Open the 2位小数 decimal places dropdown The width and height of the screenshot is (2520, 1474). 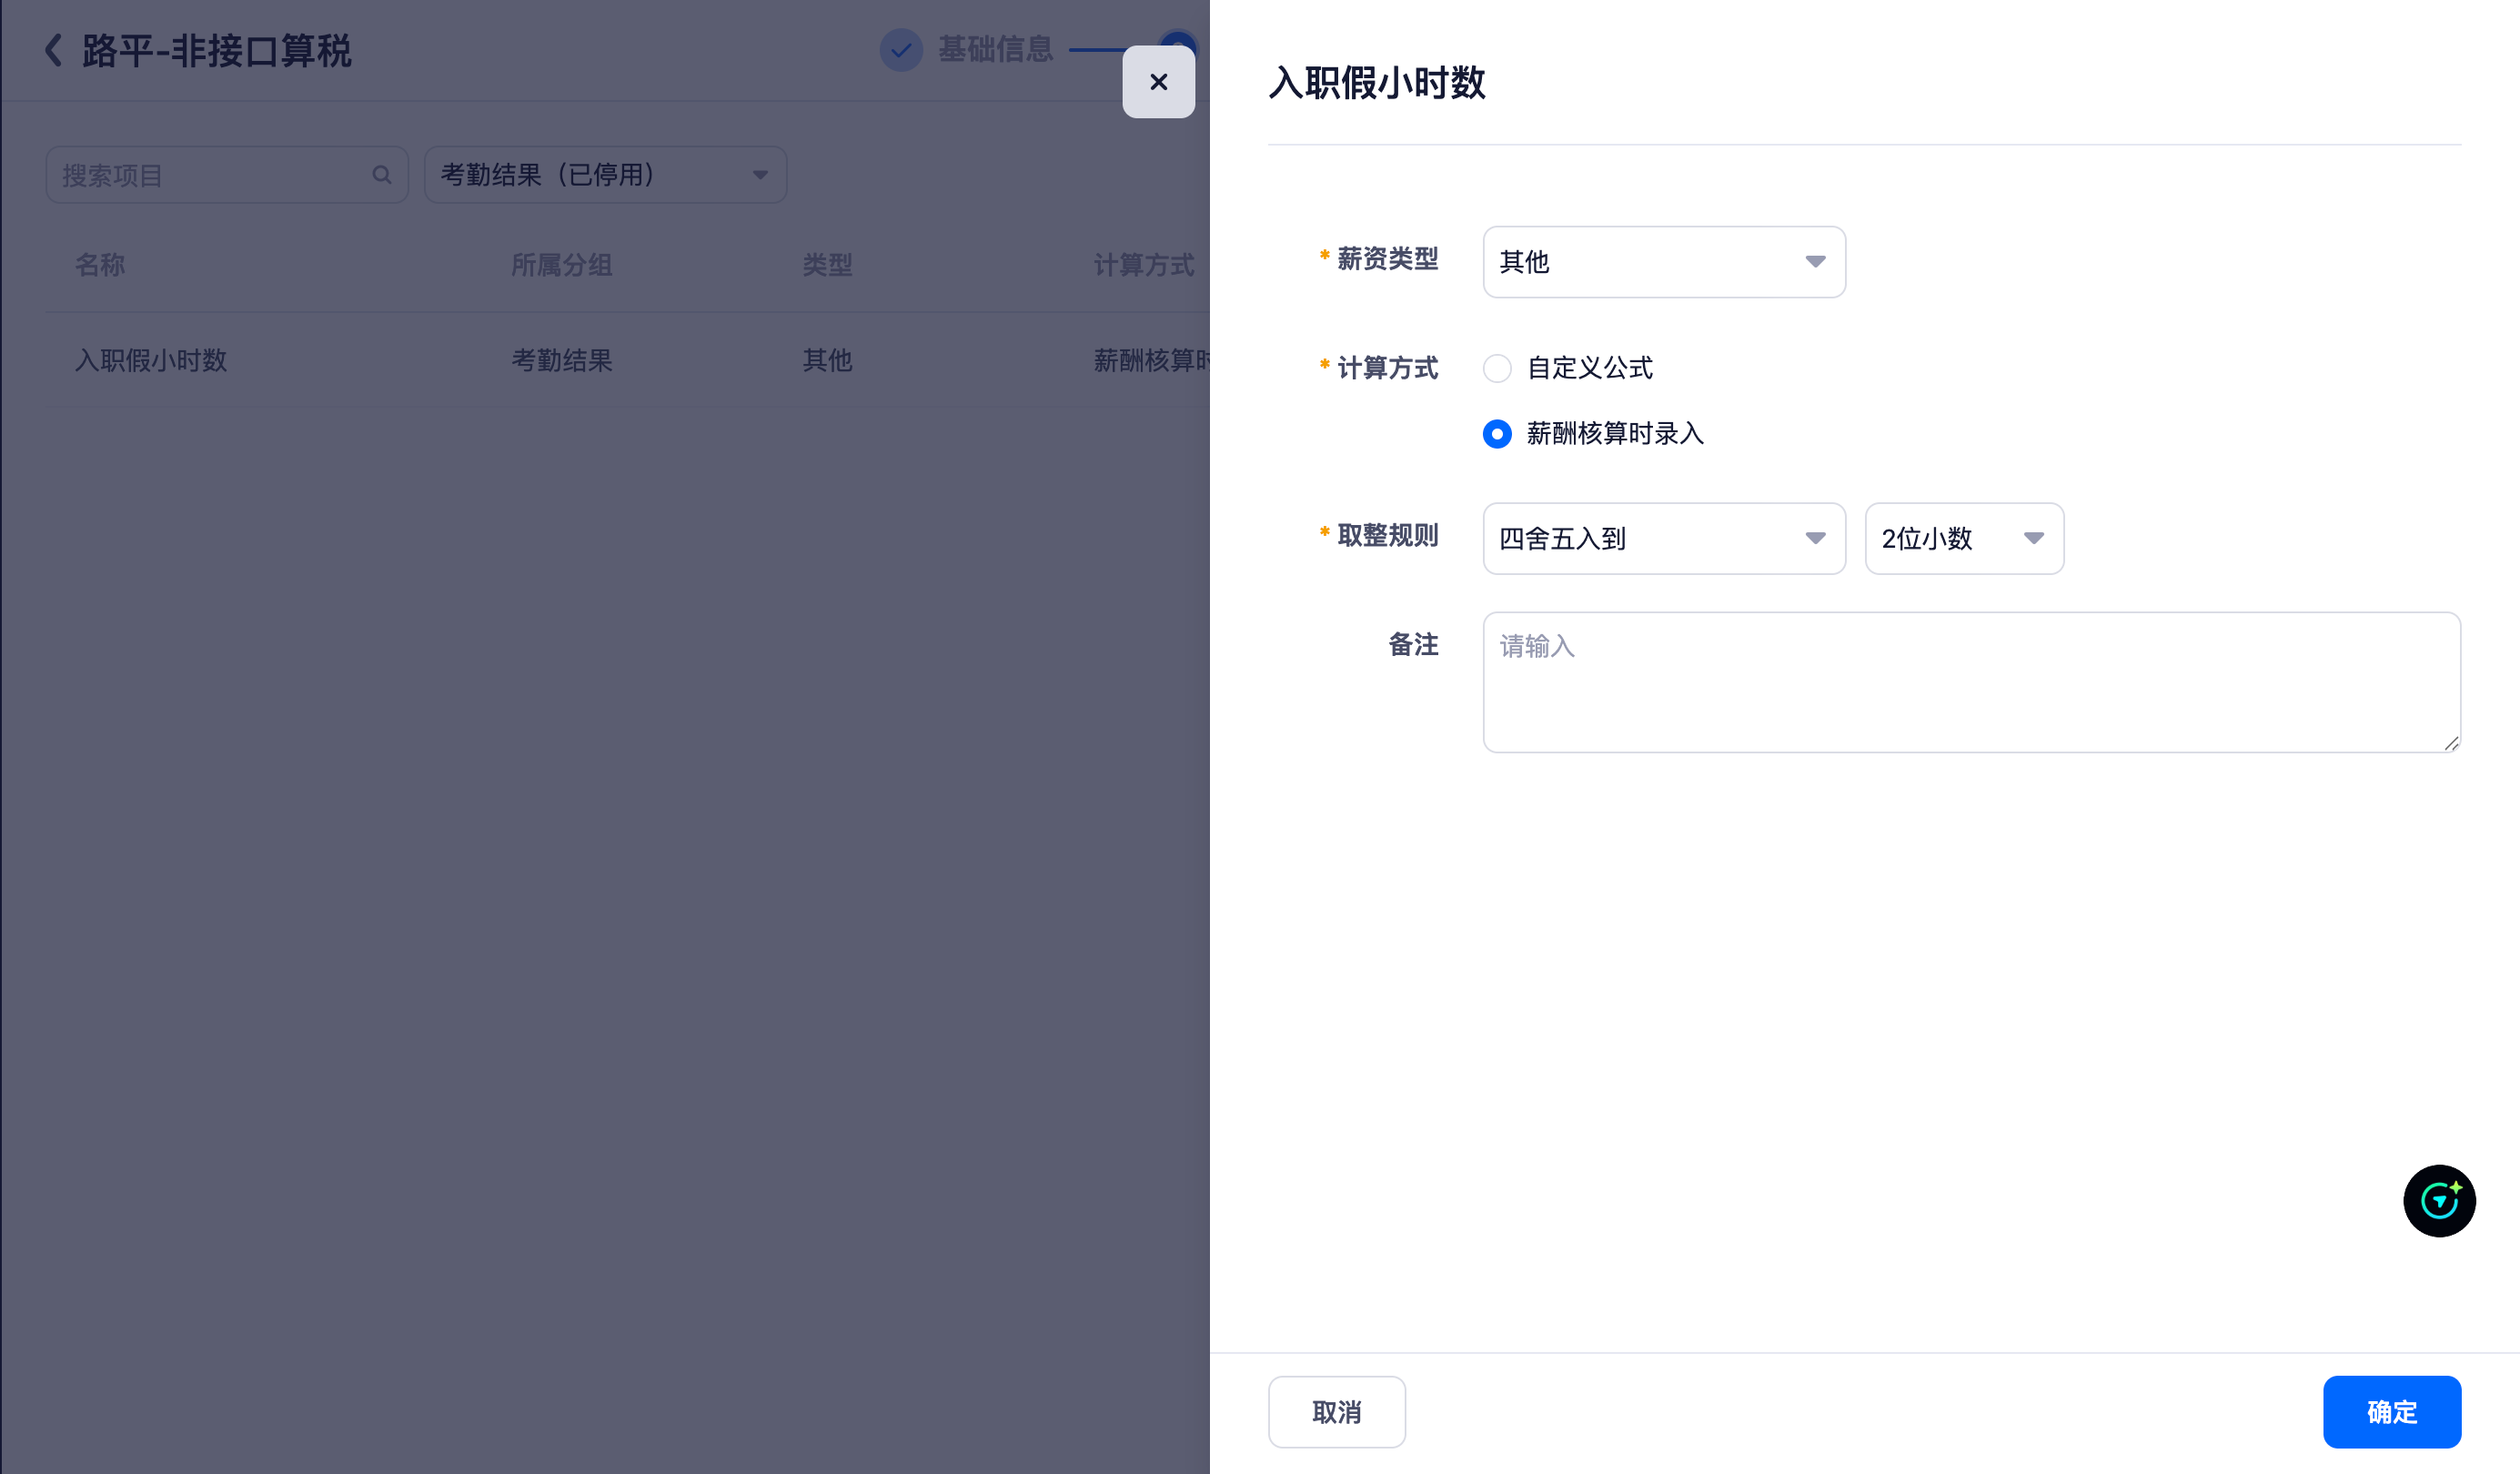pos(1963,538)
